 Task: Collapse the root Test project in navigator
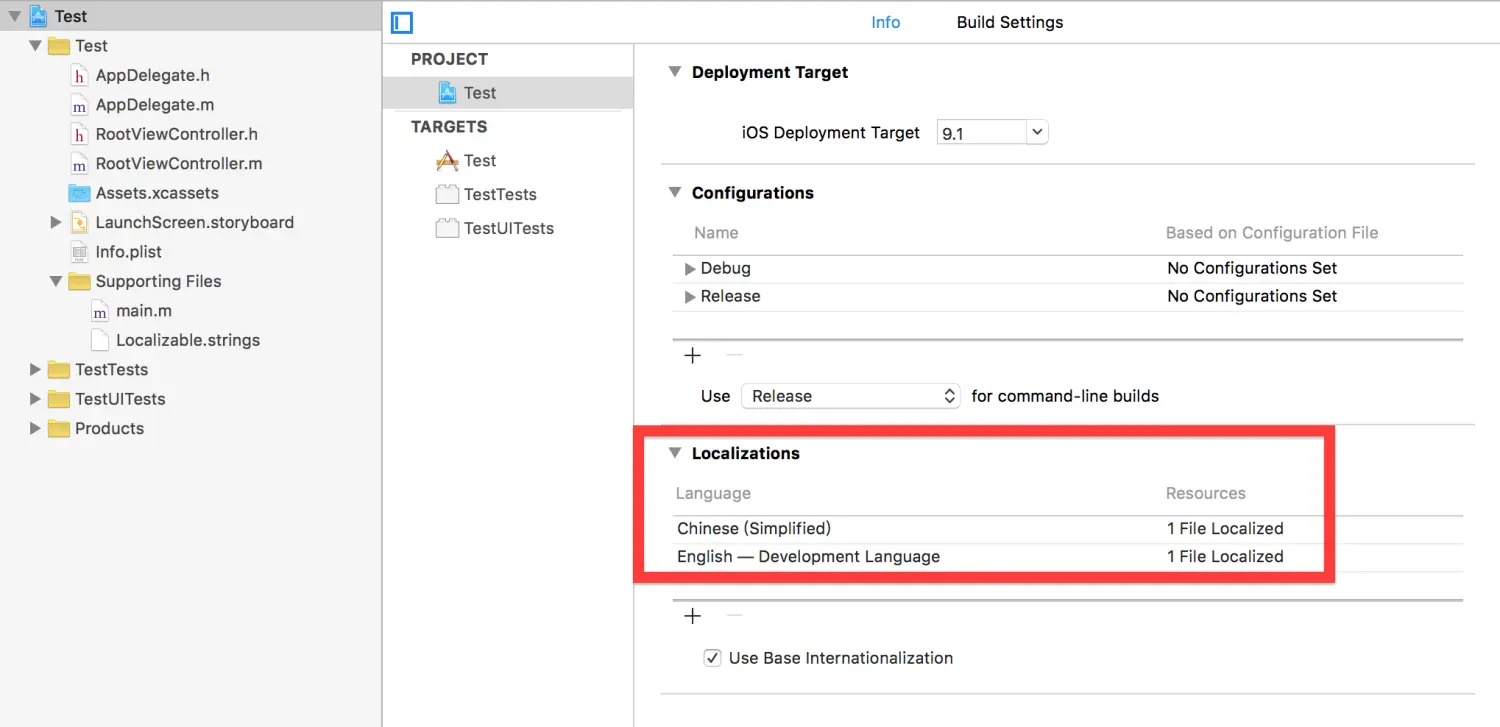click(x=15, y=16)
